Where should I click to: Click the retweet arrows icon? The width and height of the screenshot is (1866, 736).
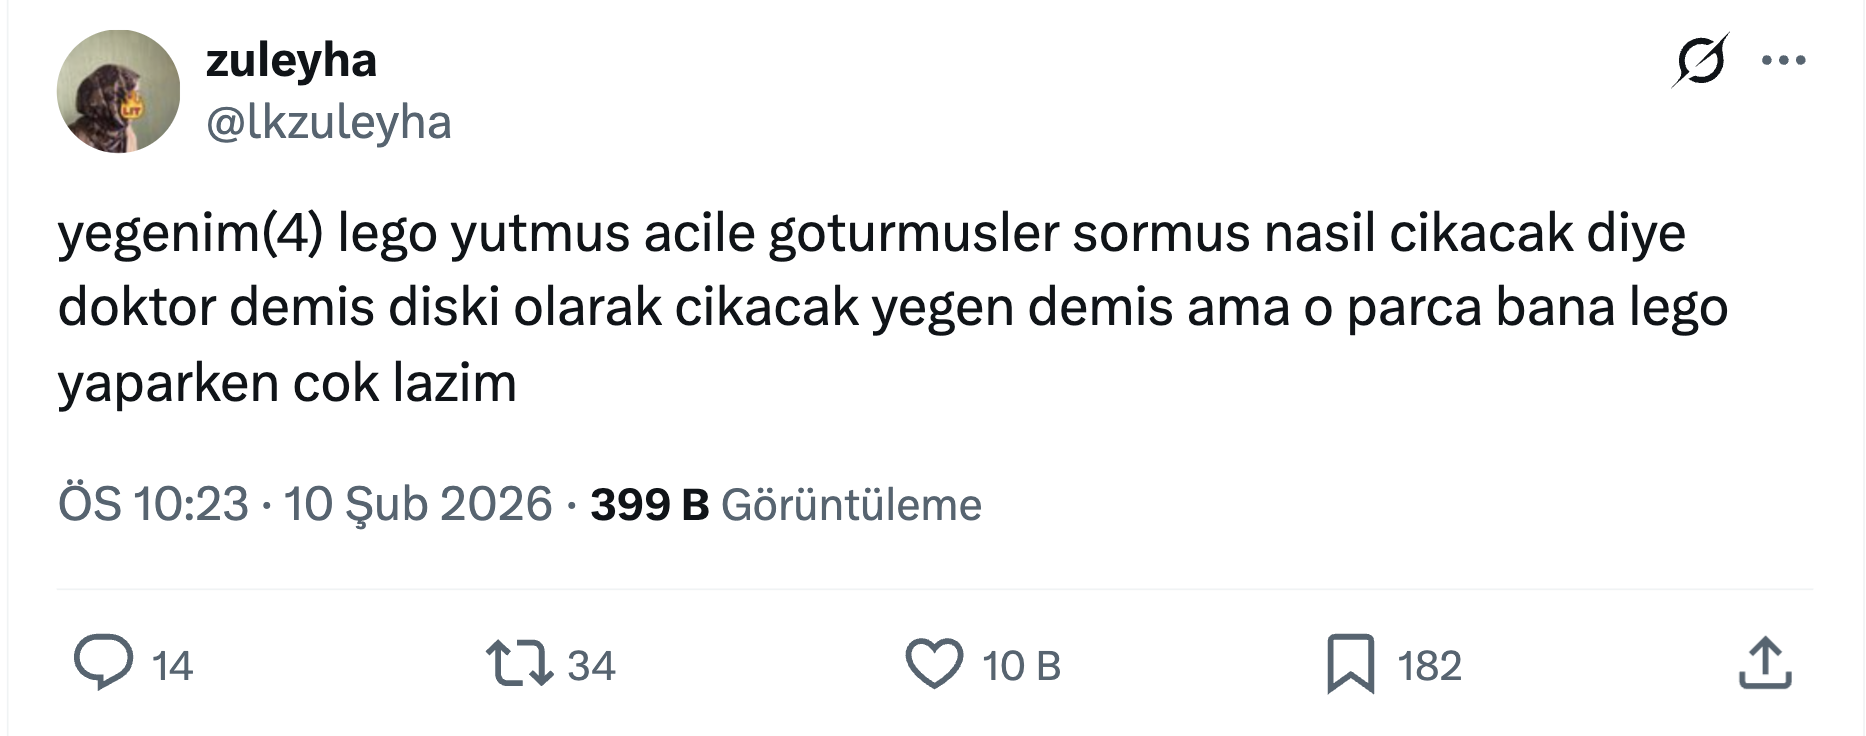click(519, 664)
